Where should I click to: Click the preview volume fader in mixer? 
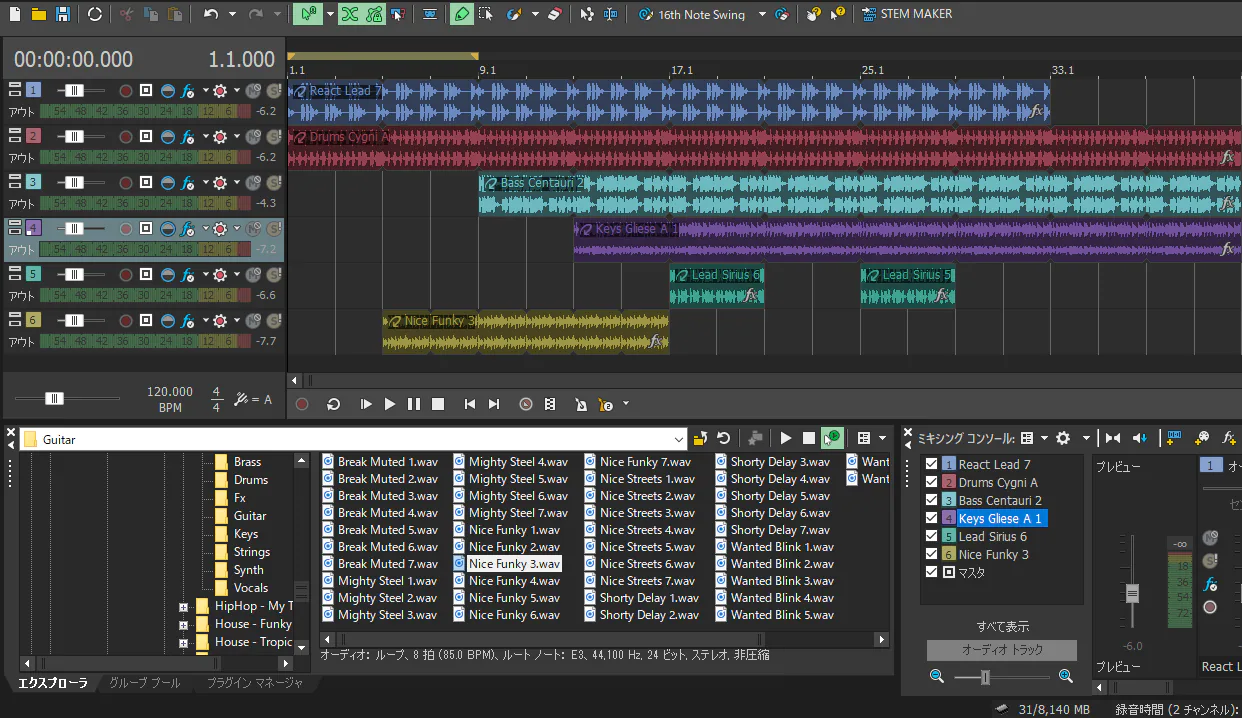(x=1132, y=594)
